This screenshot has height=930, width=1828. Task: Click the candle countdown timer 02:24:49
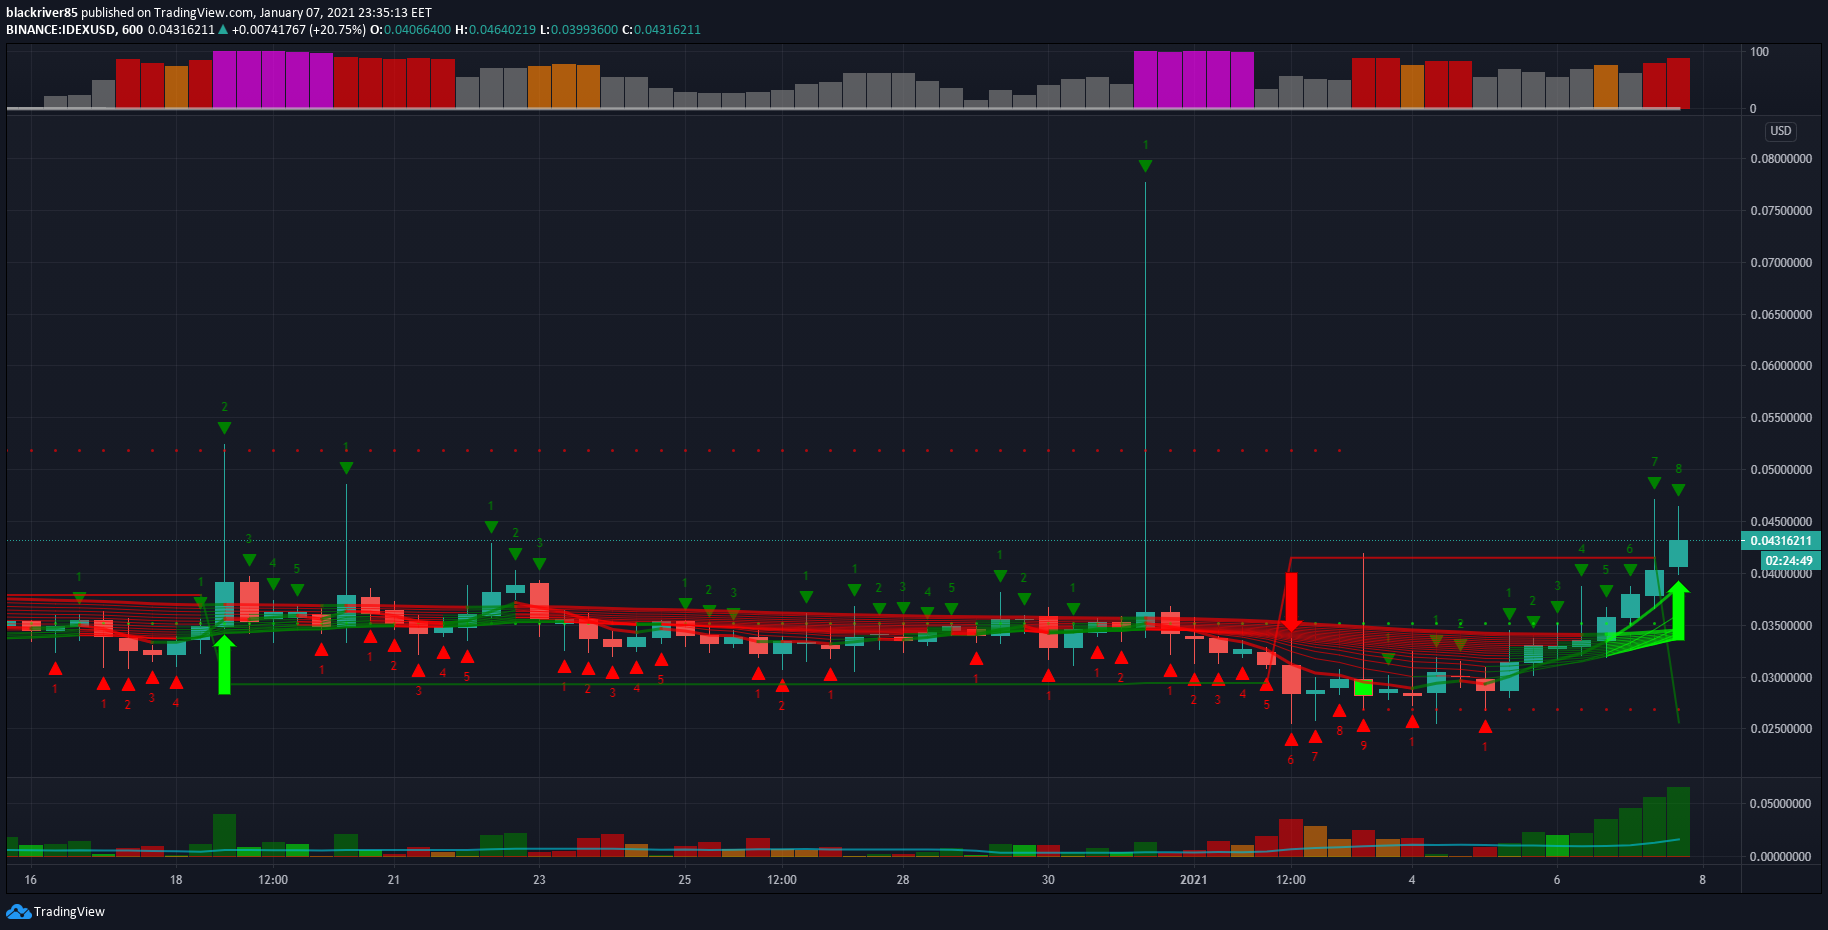pyautogui.click(x=1789, y=561)
